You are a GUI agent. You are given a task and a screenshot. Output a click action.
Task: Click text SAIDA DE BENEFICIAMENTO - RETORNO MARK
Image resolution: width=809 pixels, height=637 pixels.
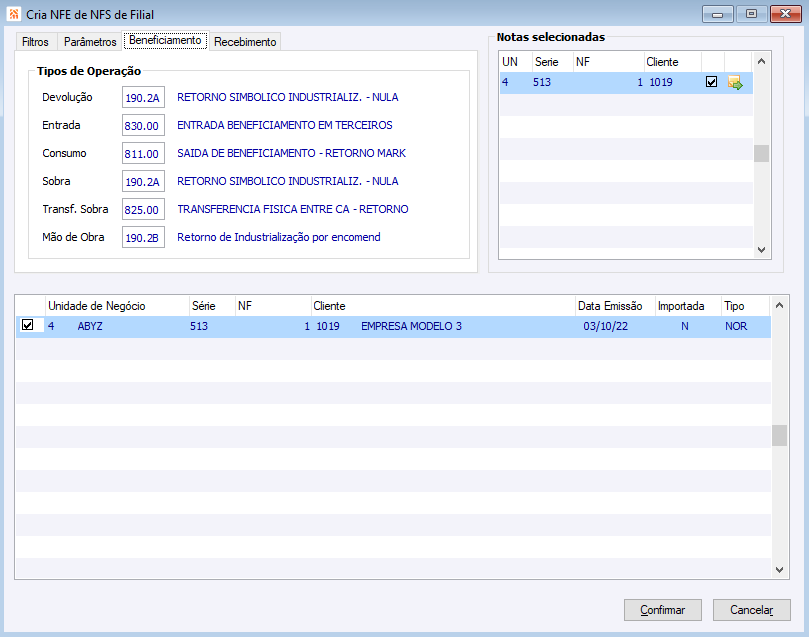click(x=292, y=153)
